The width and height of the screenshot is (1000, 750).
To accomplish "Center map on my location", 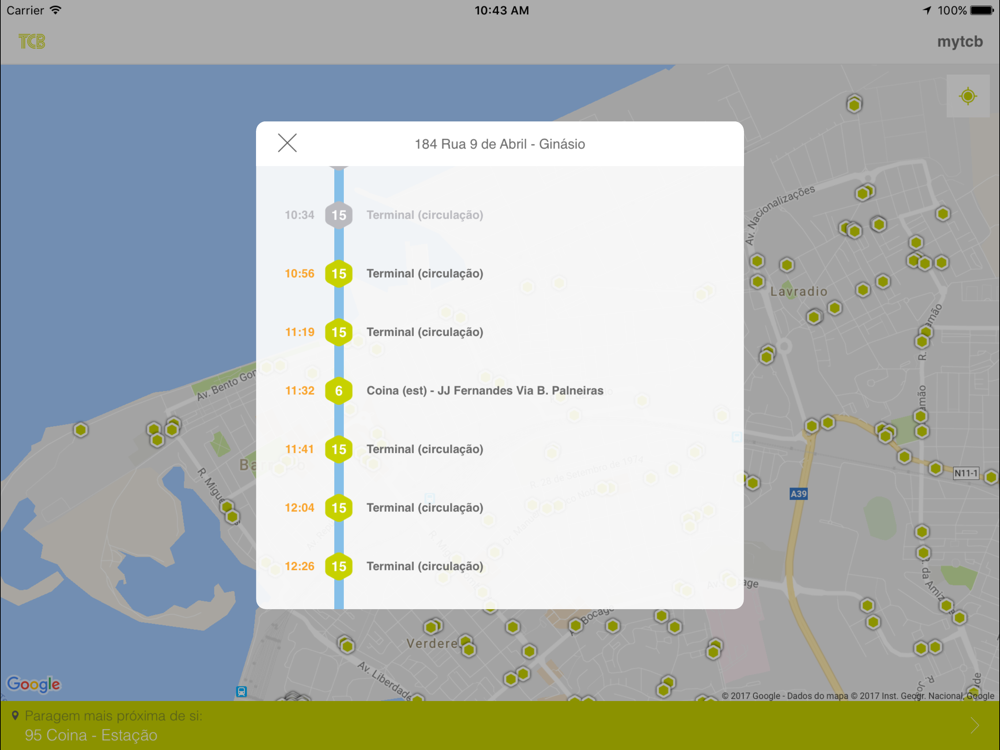I will [x=968, y=96].
